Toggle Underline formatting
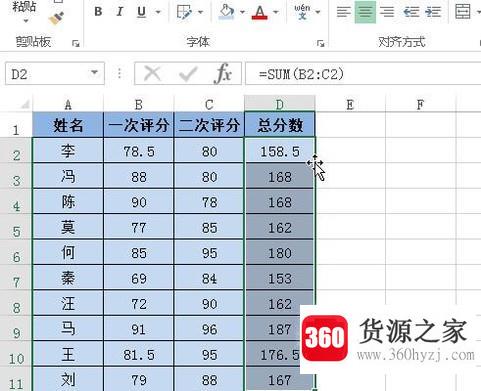 click(142, 12)
